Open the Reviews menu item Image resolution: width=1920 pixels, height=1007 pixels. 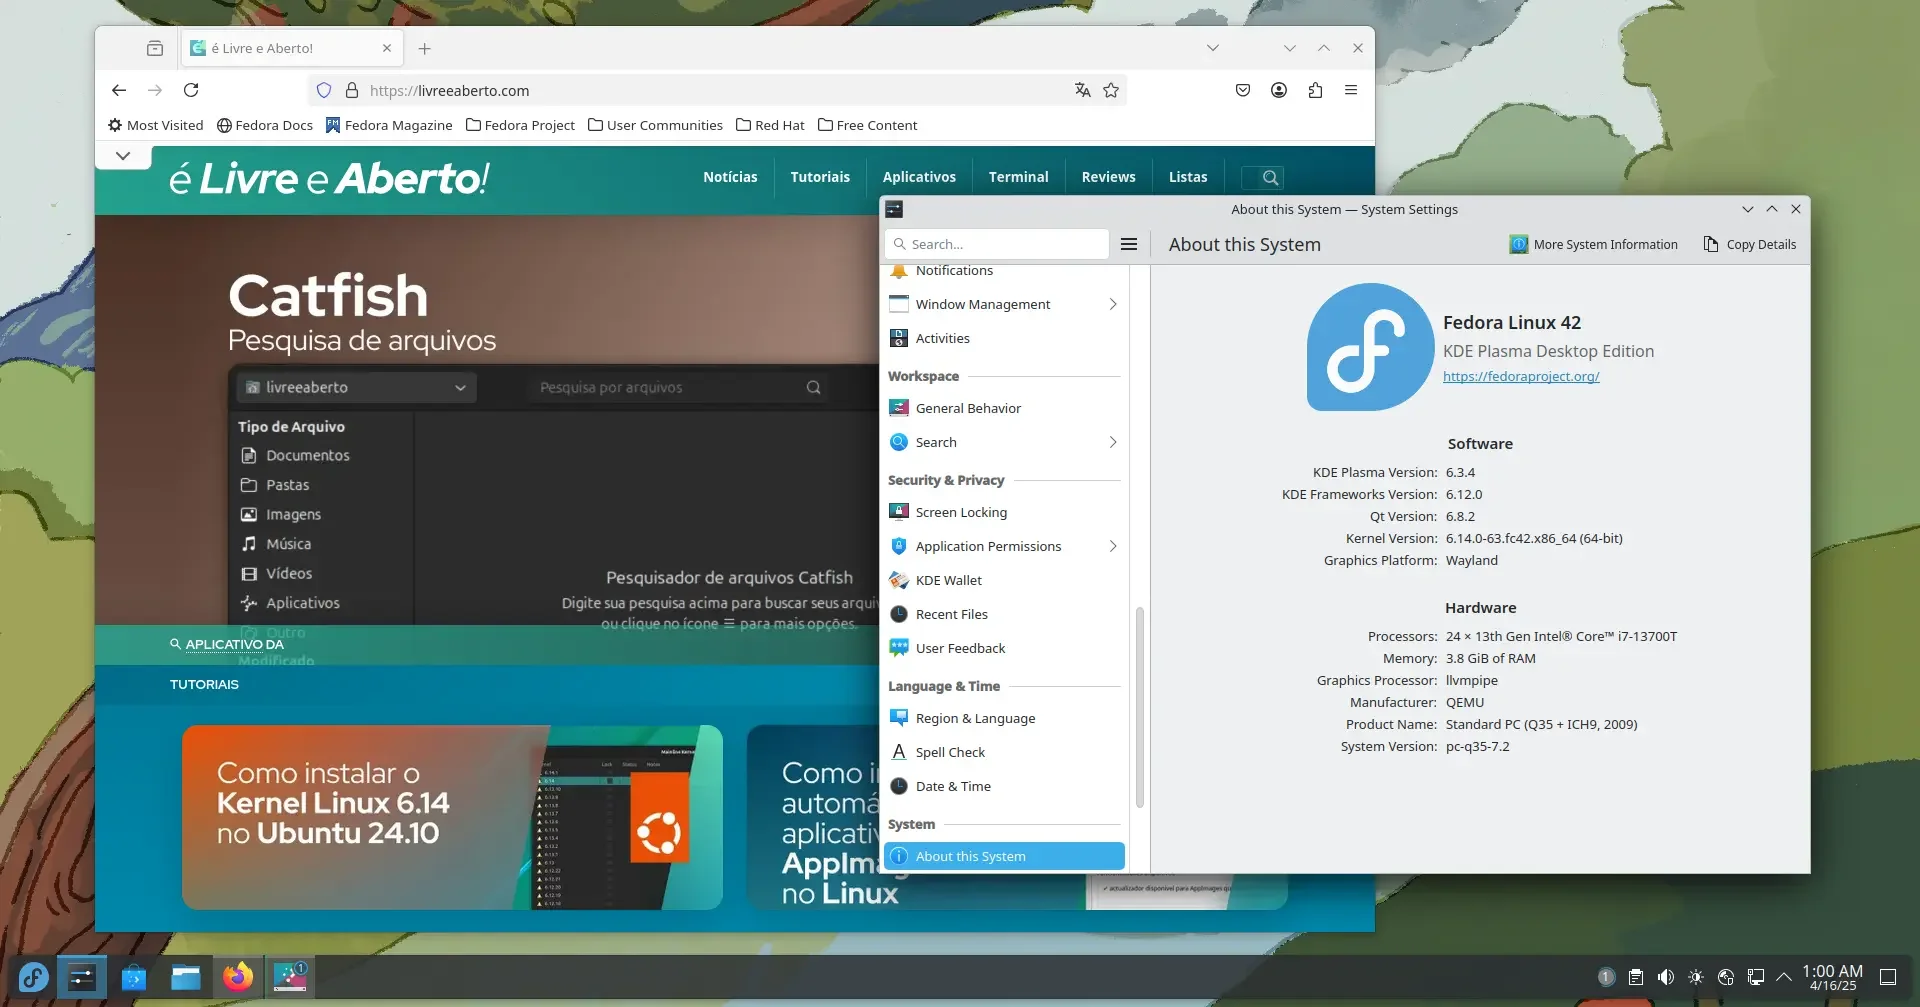point(1108,177)
